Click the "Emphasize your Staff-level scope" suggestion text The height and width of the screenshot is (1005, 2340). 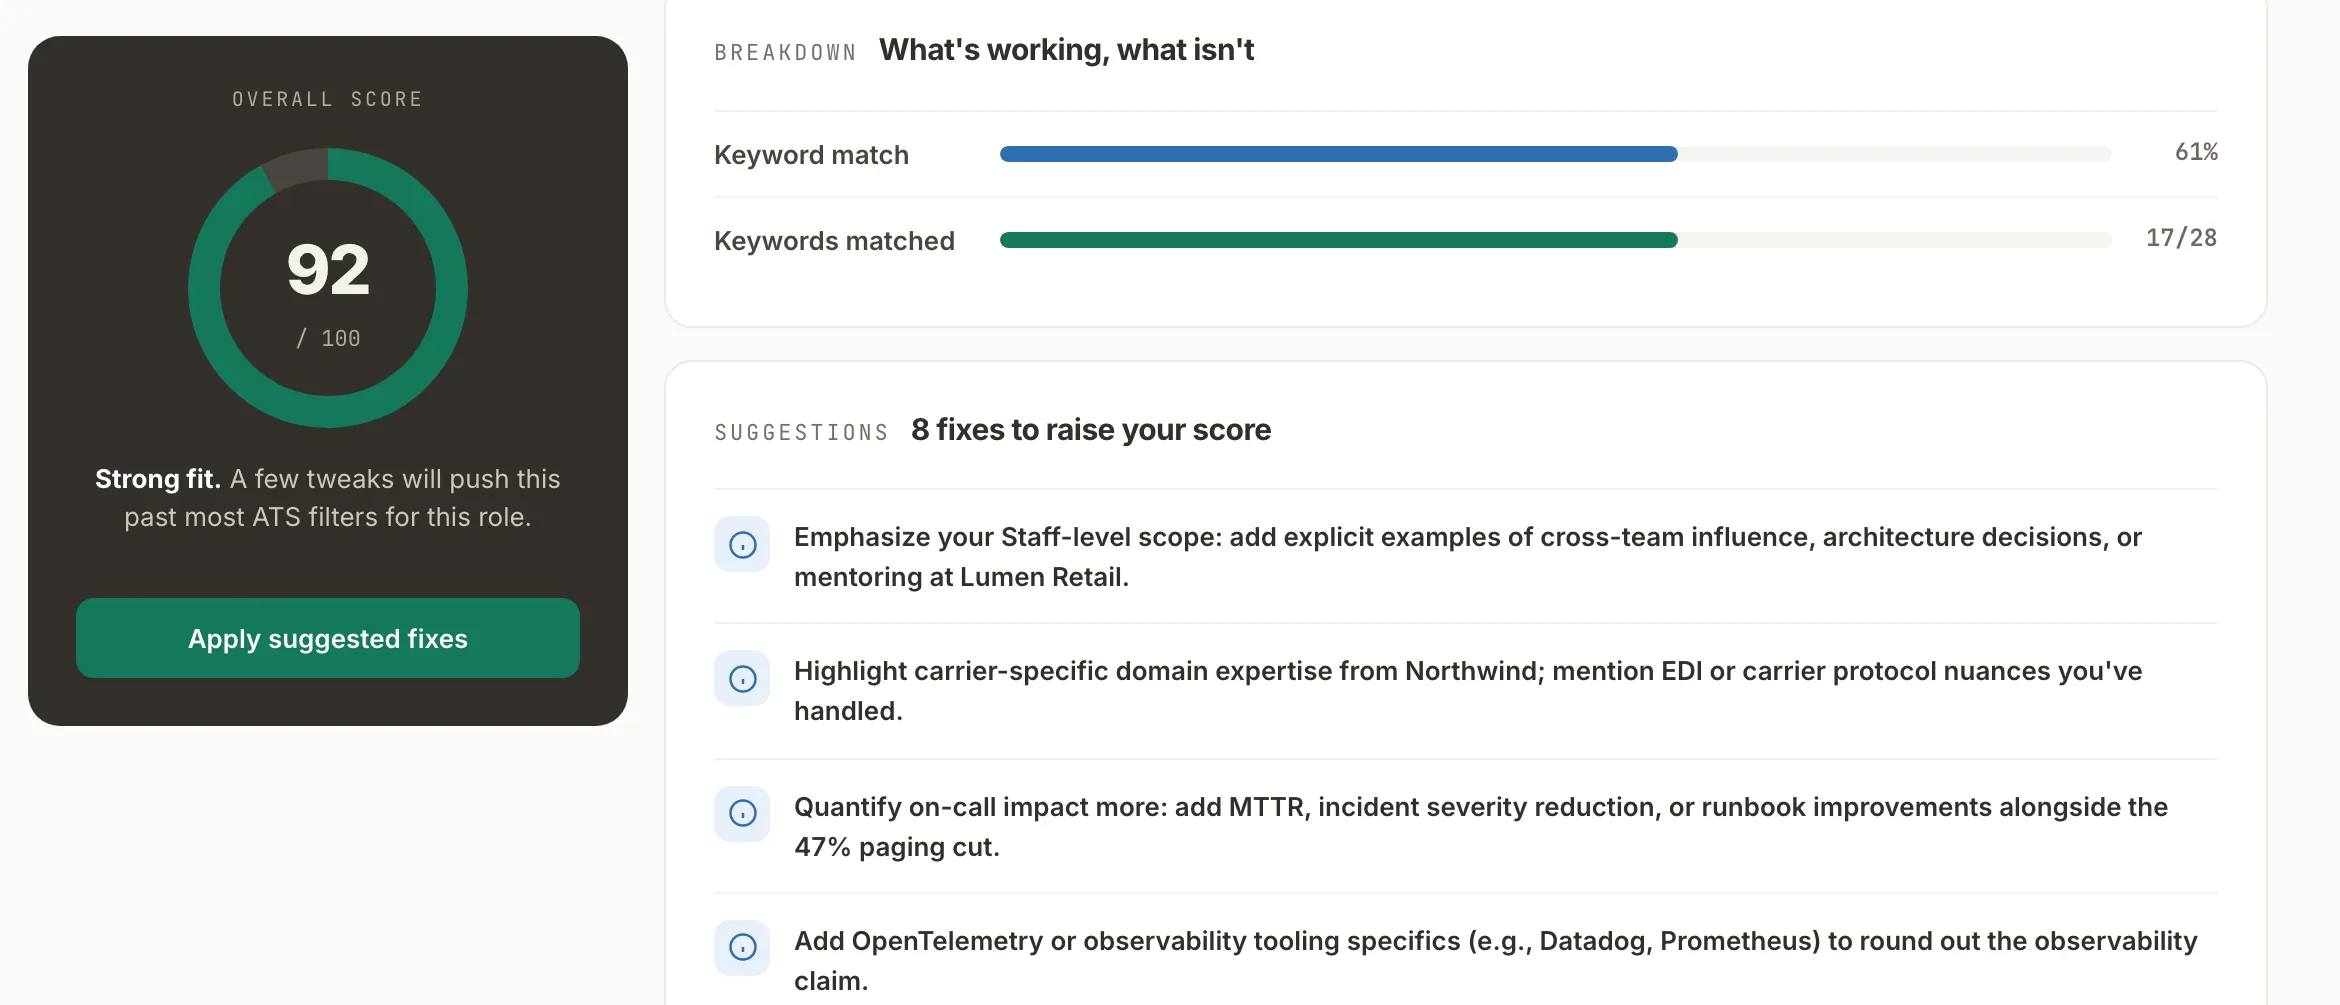pos(1468,557)
